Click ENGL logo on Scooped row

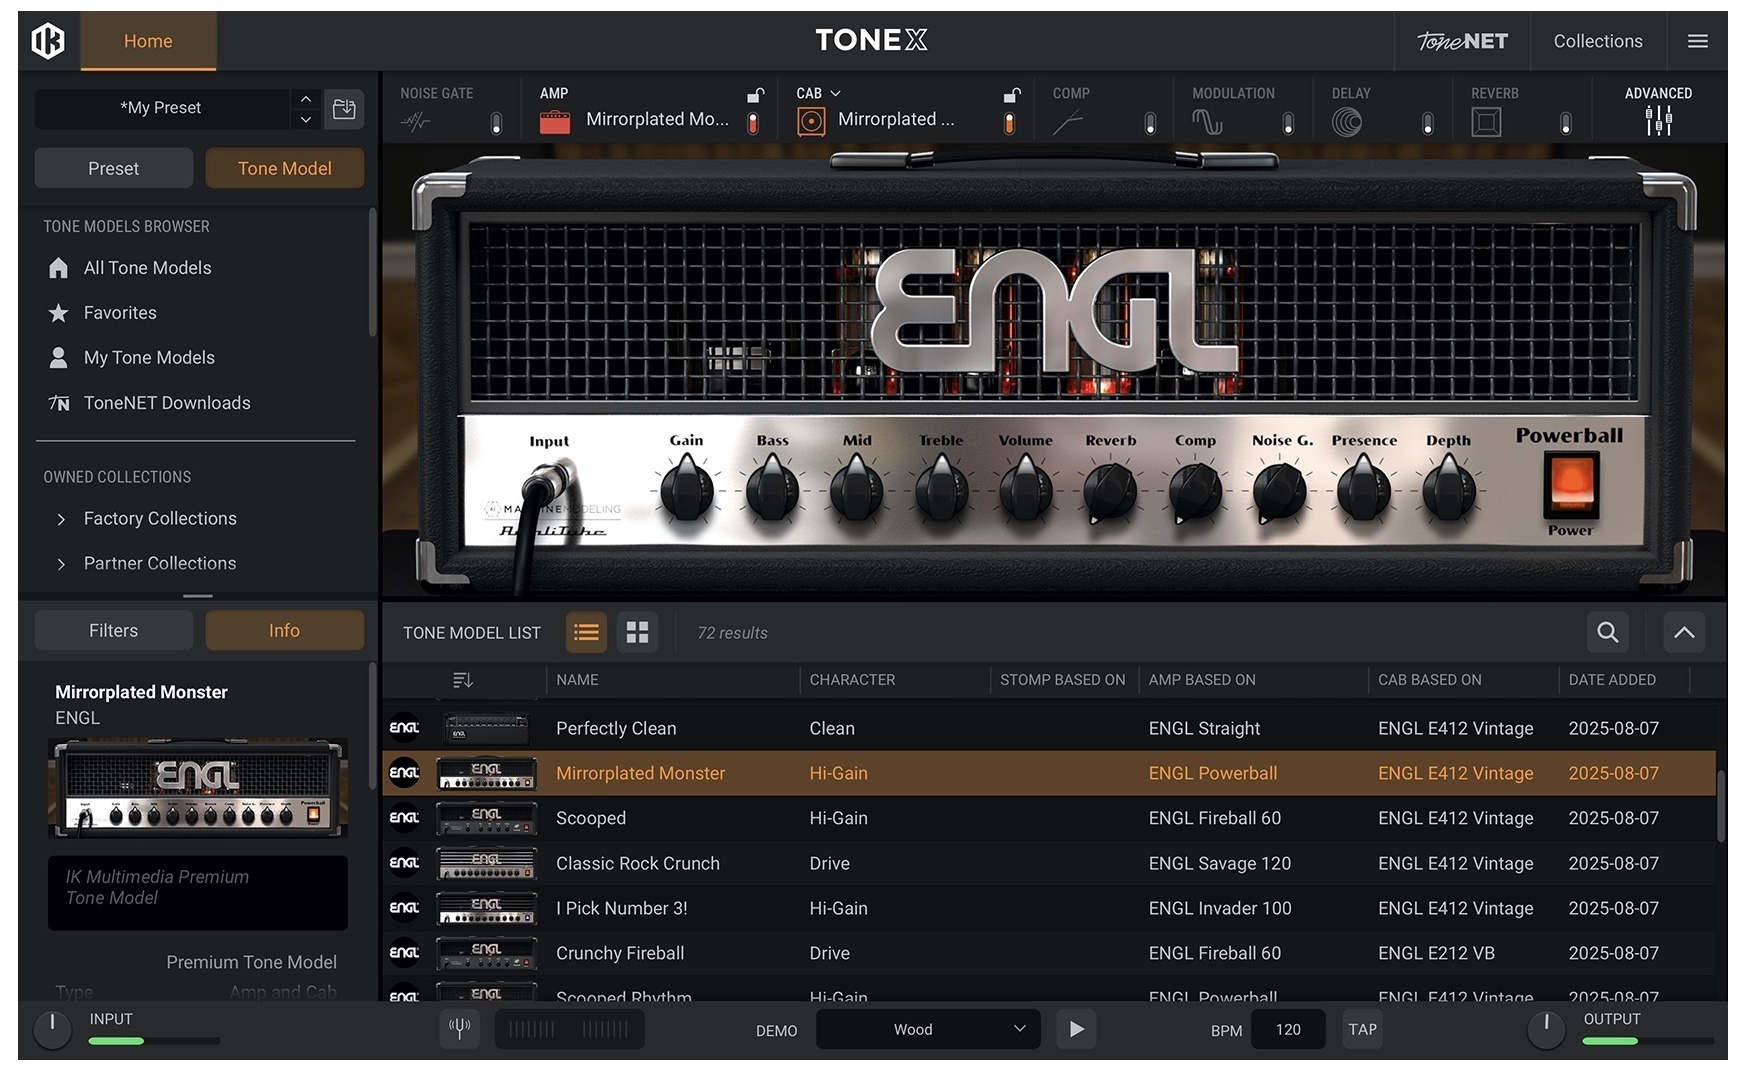[404, 818]
